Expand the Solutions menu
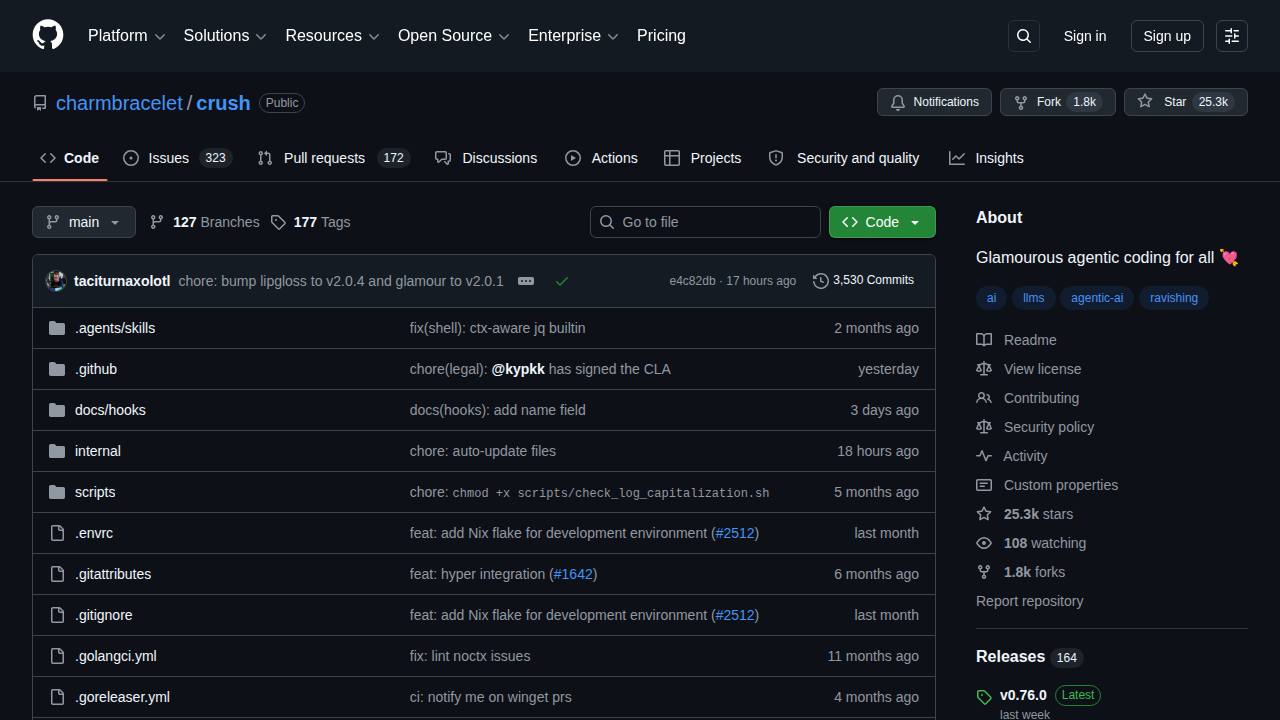The image size is (1280, 720). click(x=225, y=36)
